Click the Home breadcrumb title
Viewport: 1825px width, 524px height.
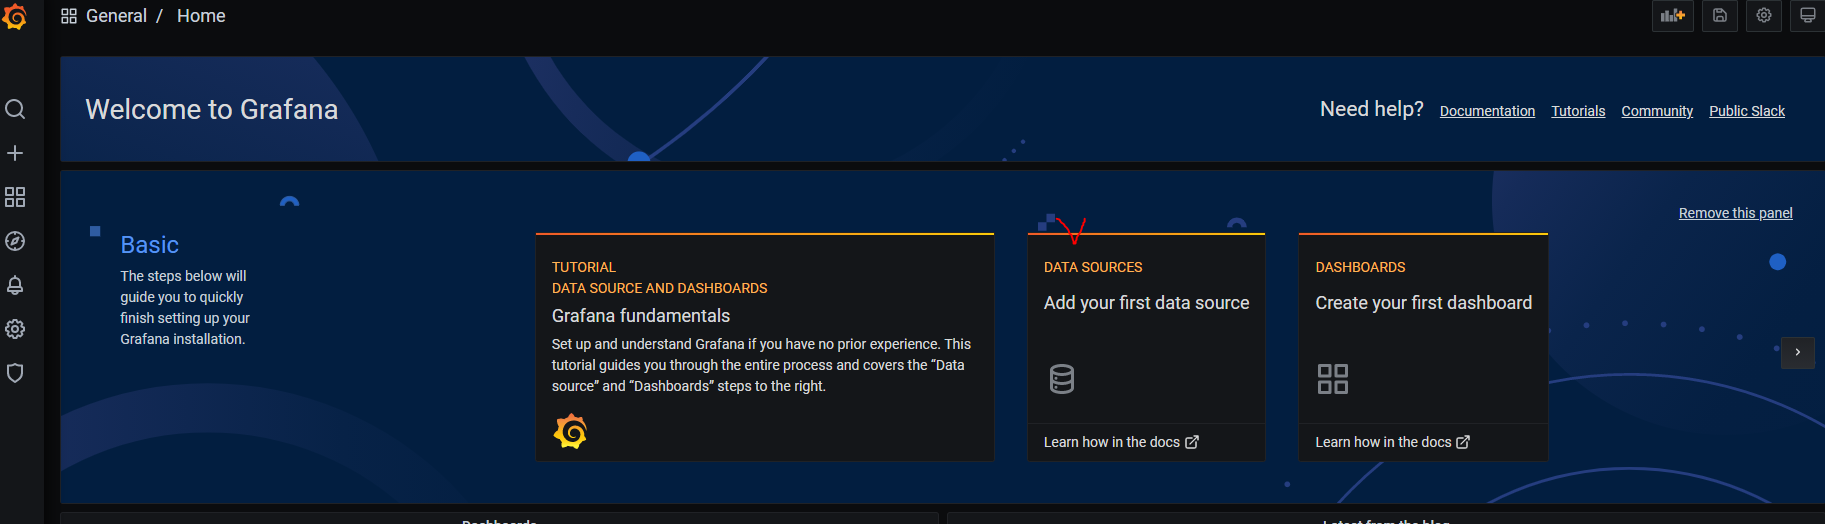(x=201, y=16)
